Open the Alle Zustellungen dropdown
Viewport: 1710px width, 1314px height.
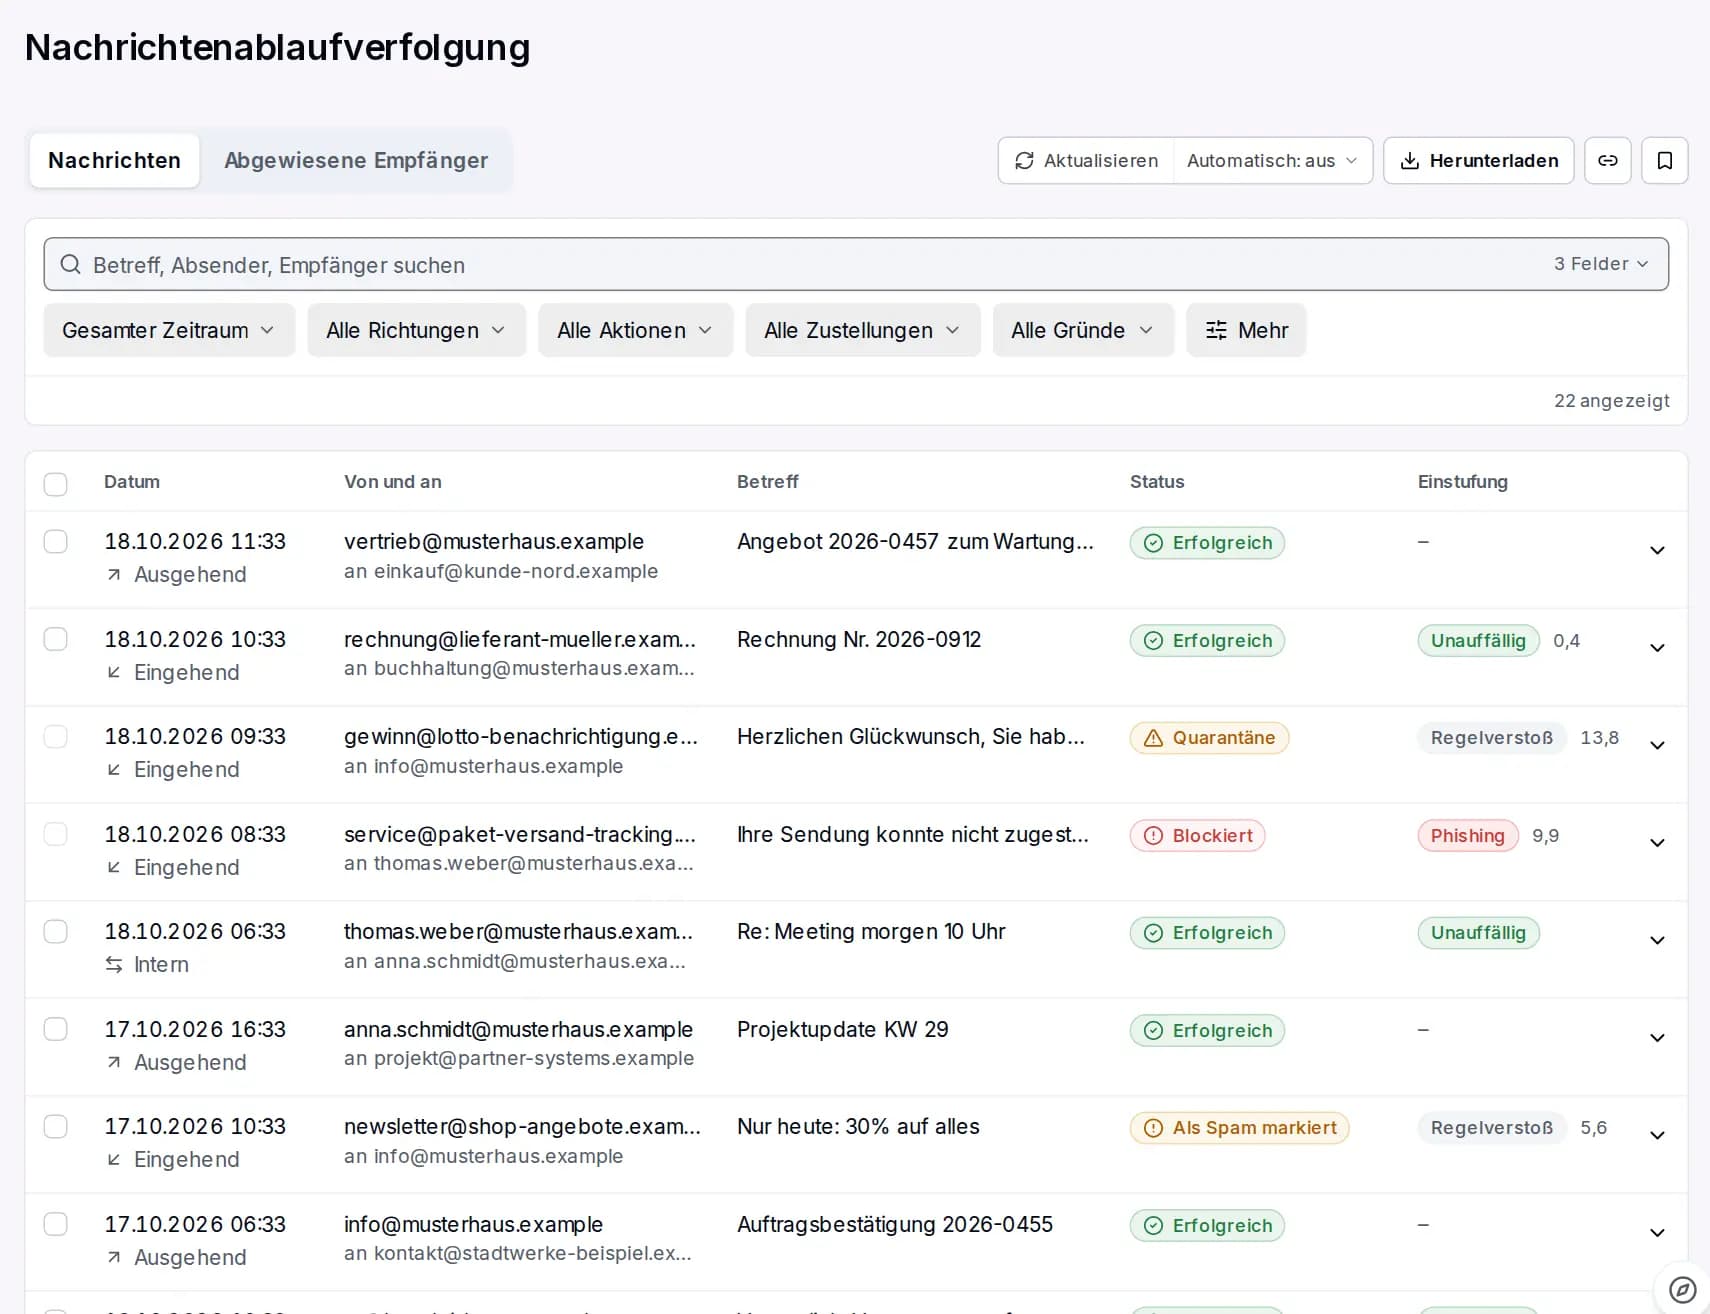pyautogui.click(x=863, y=330)
